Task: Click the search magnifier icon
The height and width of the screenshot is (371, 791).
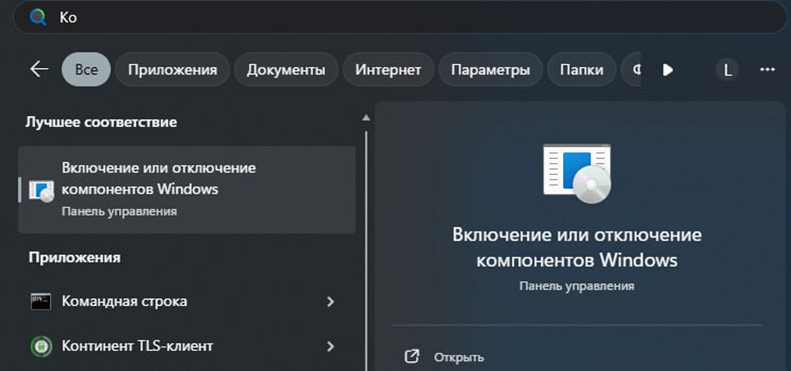Action: pos(38,18)
